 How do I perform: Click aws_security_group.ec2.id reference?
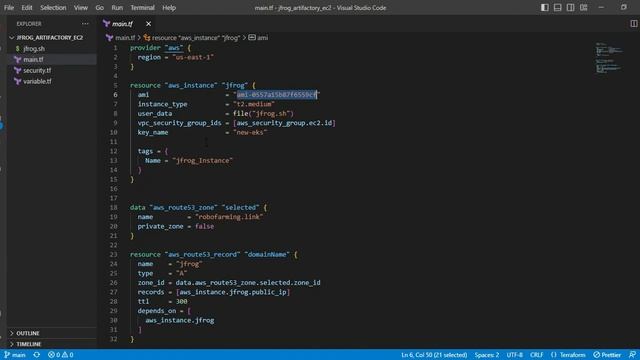[x=284, y=123]
